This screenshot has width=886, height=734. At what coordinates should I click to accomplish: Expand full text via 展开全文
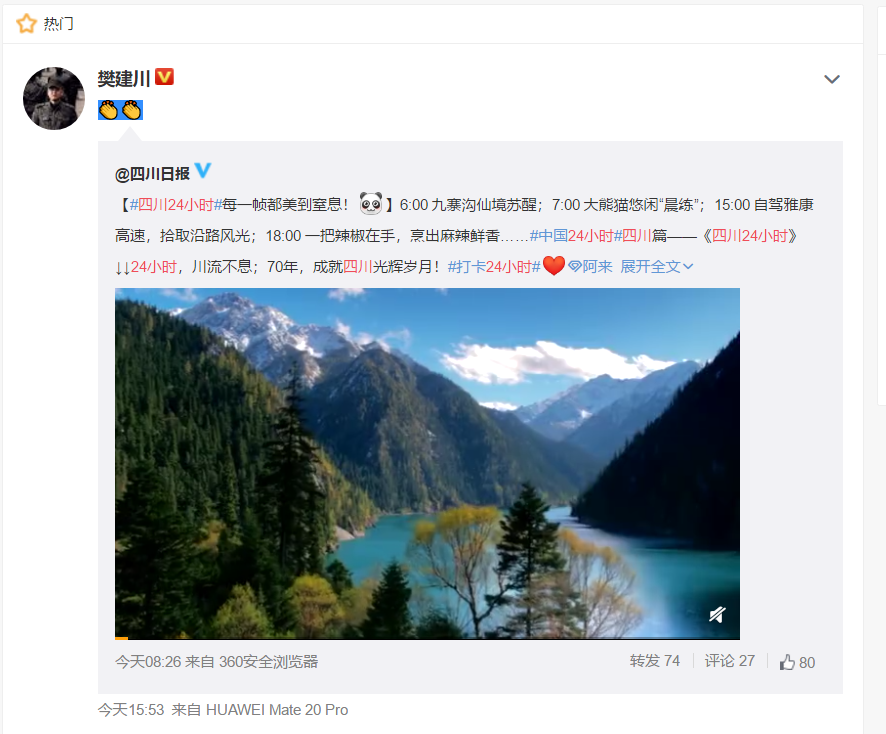[657, 266]
